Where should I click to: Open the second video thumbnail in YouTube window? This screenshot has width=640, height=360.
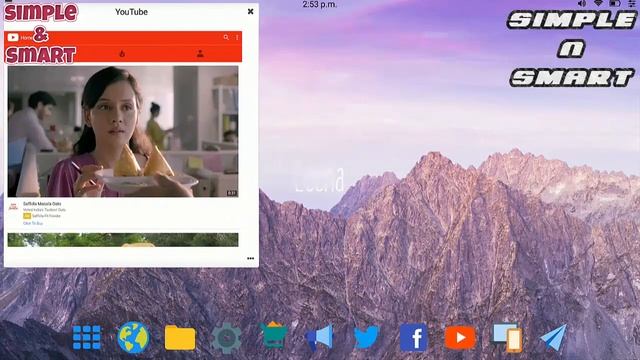click(x=123, y=240)
